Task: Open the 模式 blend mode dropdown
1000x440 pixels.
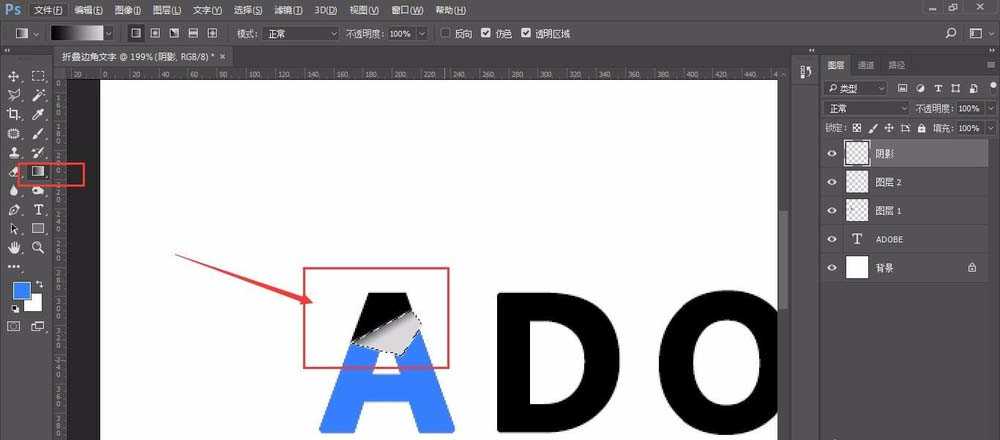Action: coord(302,33)
